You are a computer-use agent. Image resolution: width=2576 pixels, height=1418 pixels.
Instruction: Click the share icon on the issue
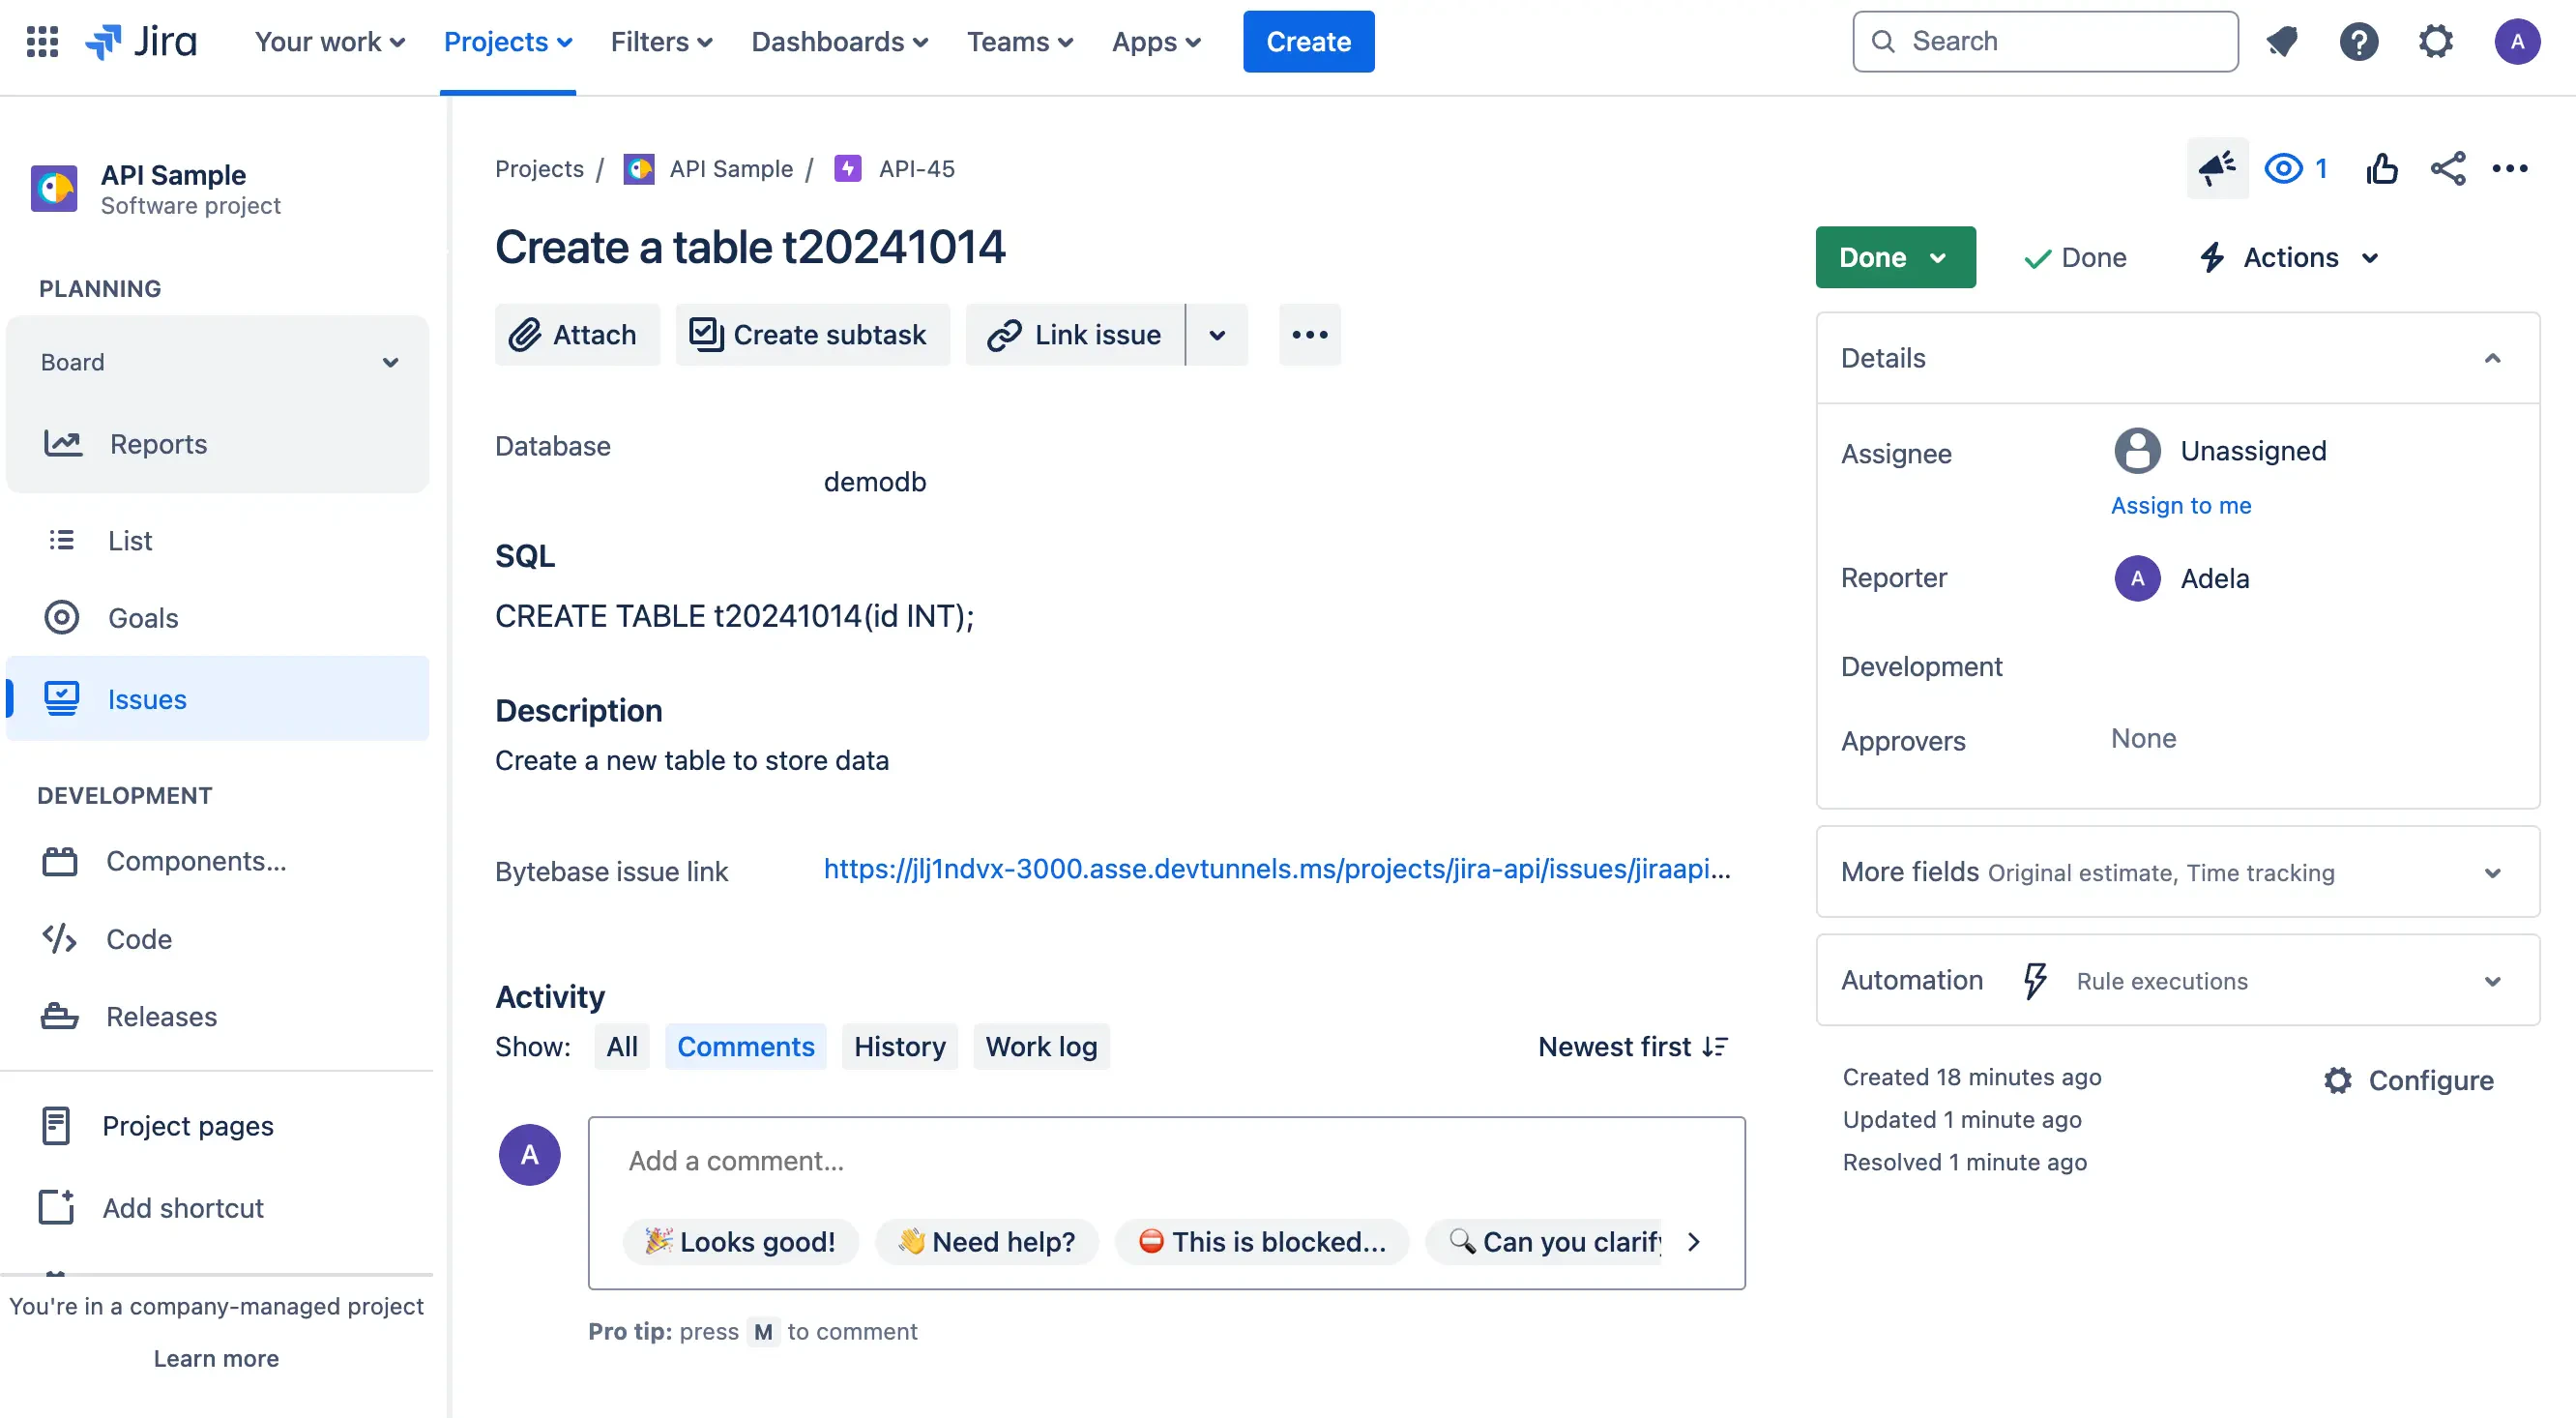pyautogui.click(x=2447, y=168)
